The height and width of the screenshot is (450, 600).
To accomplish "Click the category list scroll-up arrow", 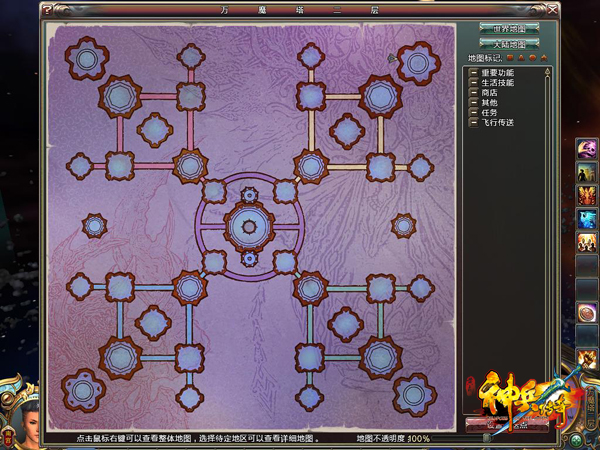I will 548,71.
